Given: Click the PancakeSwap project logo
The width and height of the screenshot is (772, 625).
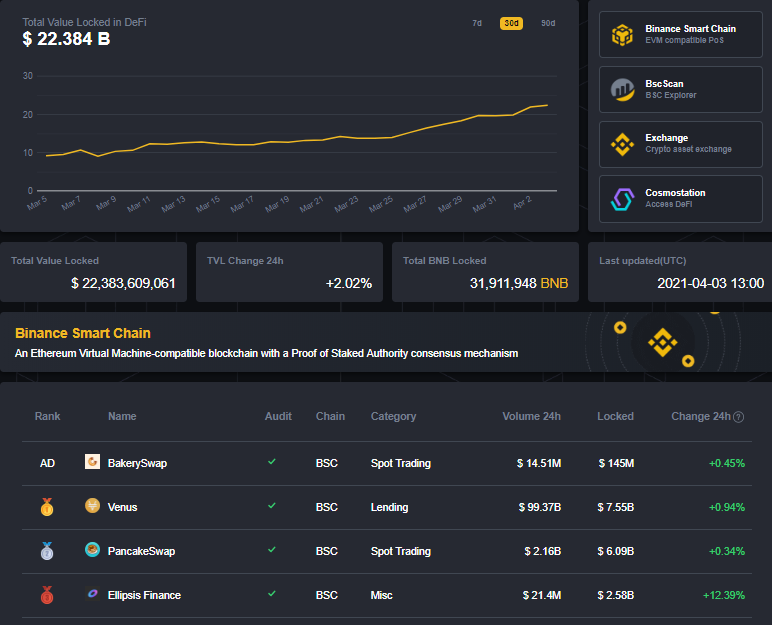Looking at the screenshot, I should click(92, 551).
